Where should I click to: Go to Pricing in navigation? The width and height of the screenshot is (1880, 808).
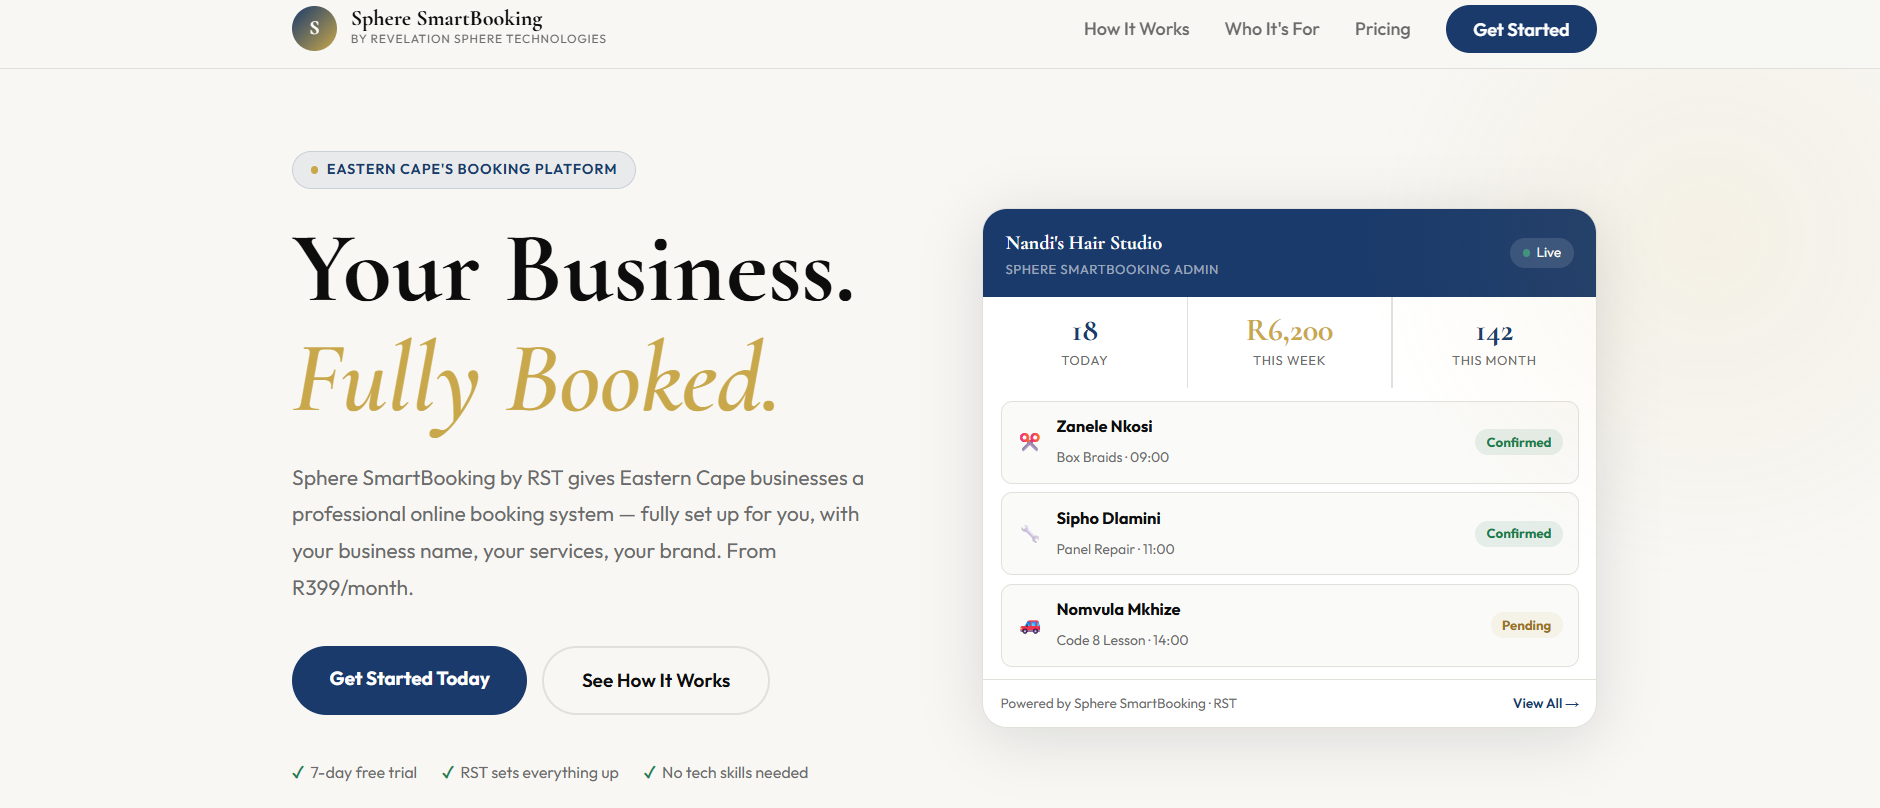pos(1382,29)
